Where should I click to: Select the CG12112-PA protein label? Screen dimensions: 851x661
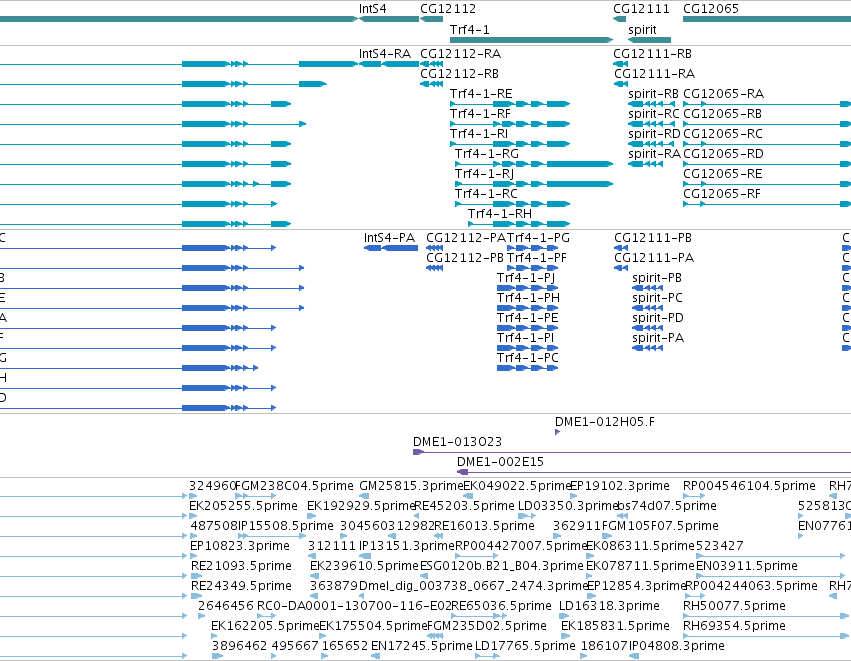tap(466, 238)
